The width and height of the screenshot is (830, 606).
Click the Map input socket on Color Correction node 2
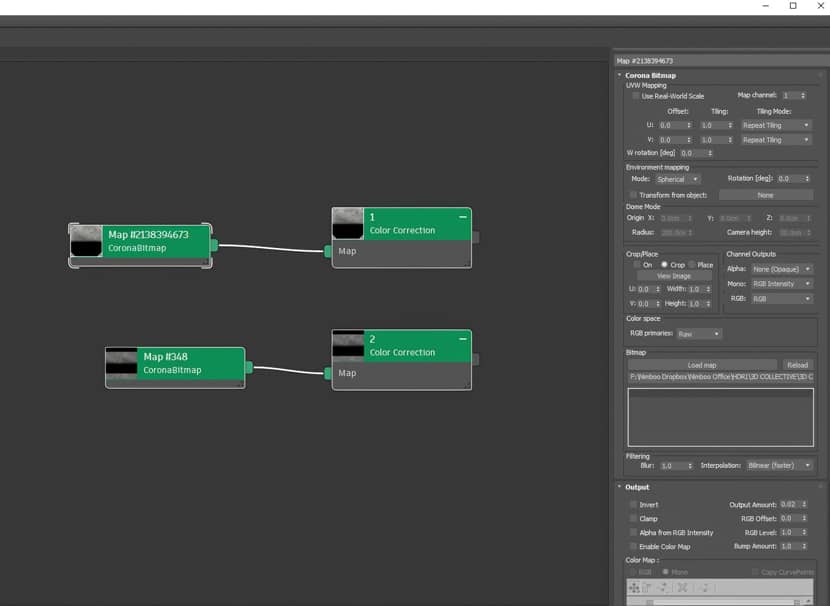pyautogui.click(x=328, y=373)
